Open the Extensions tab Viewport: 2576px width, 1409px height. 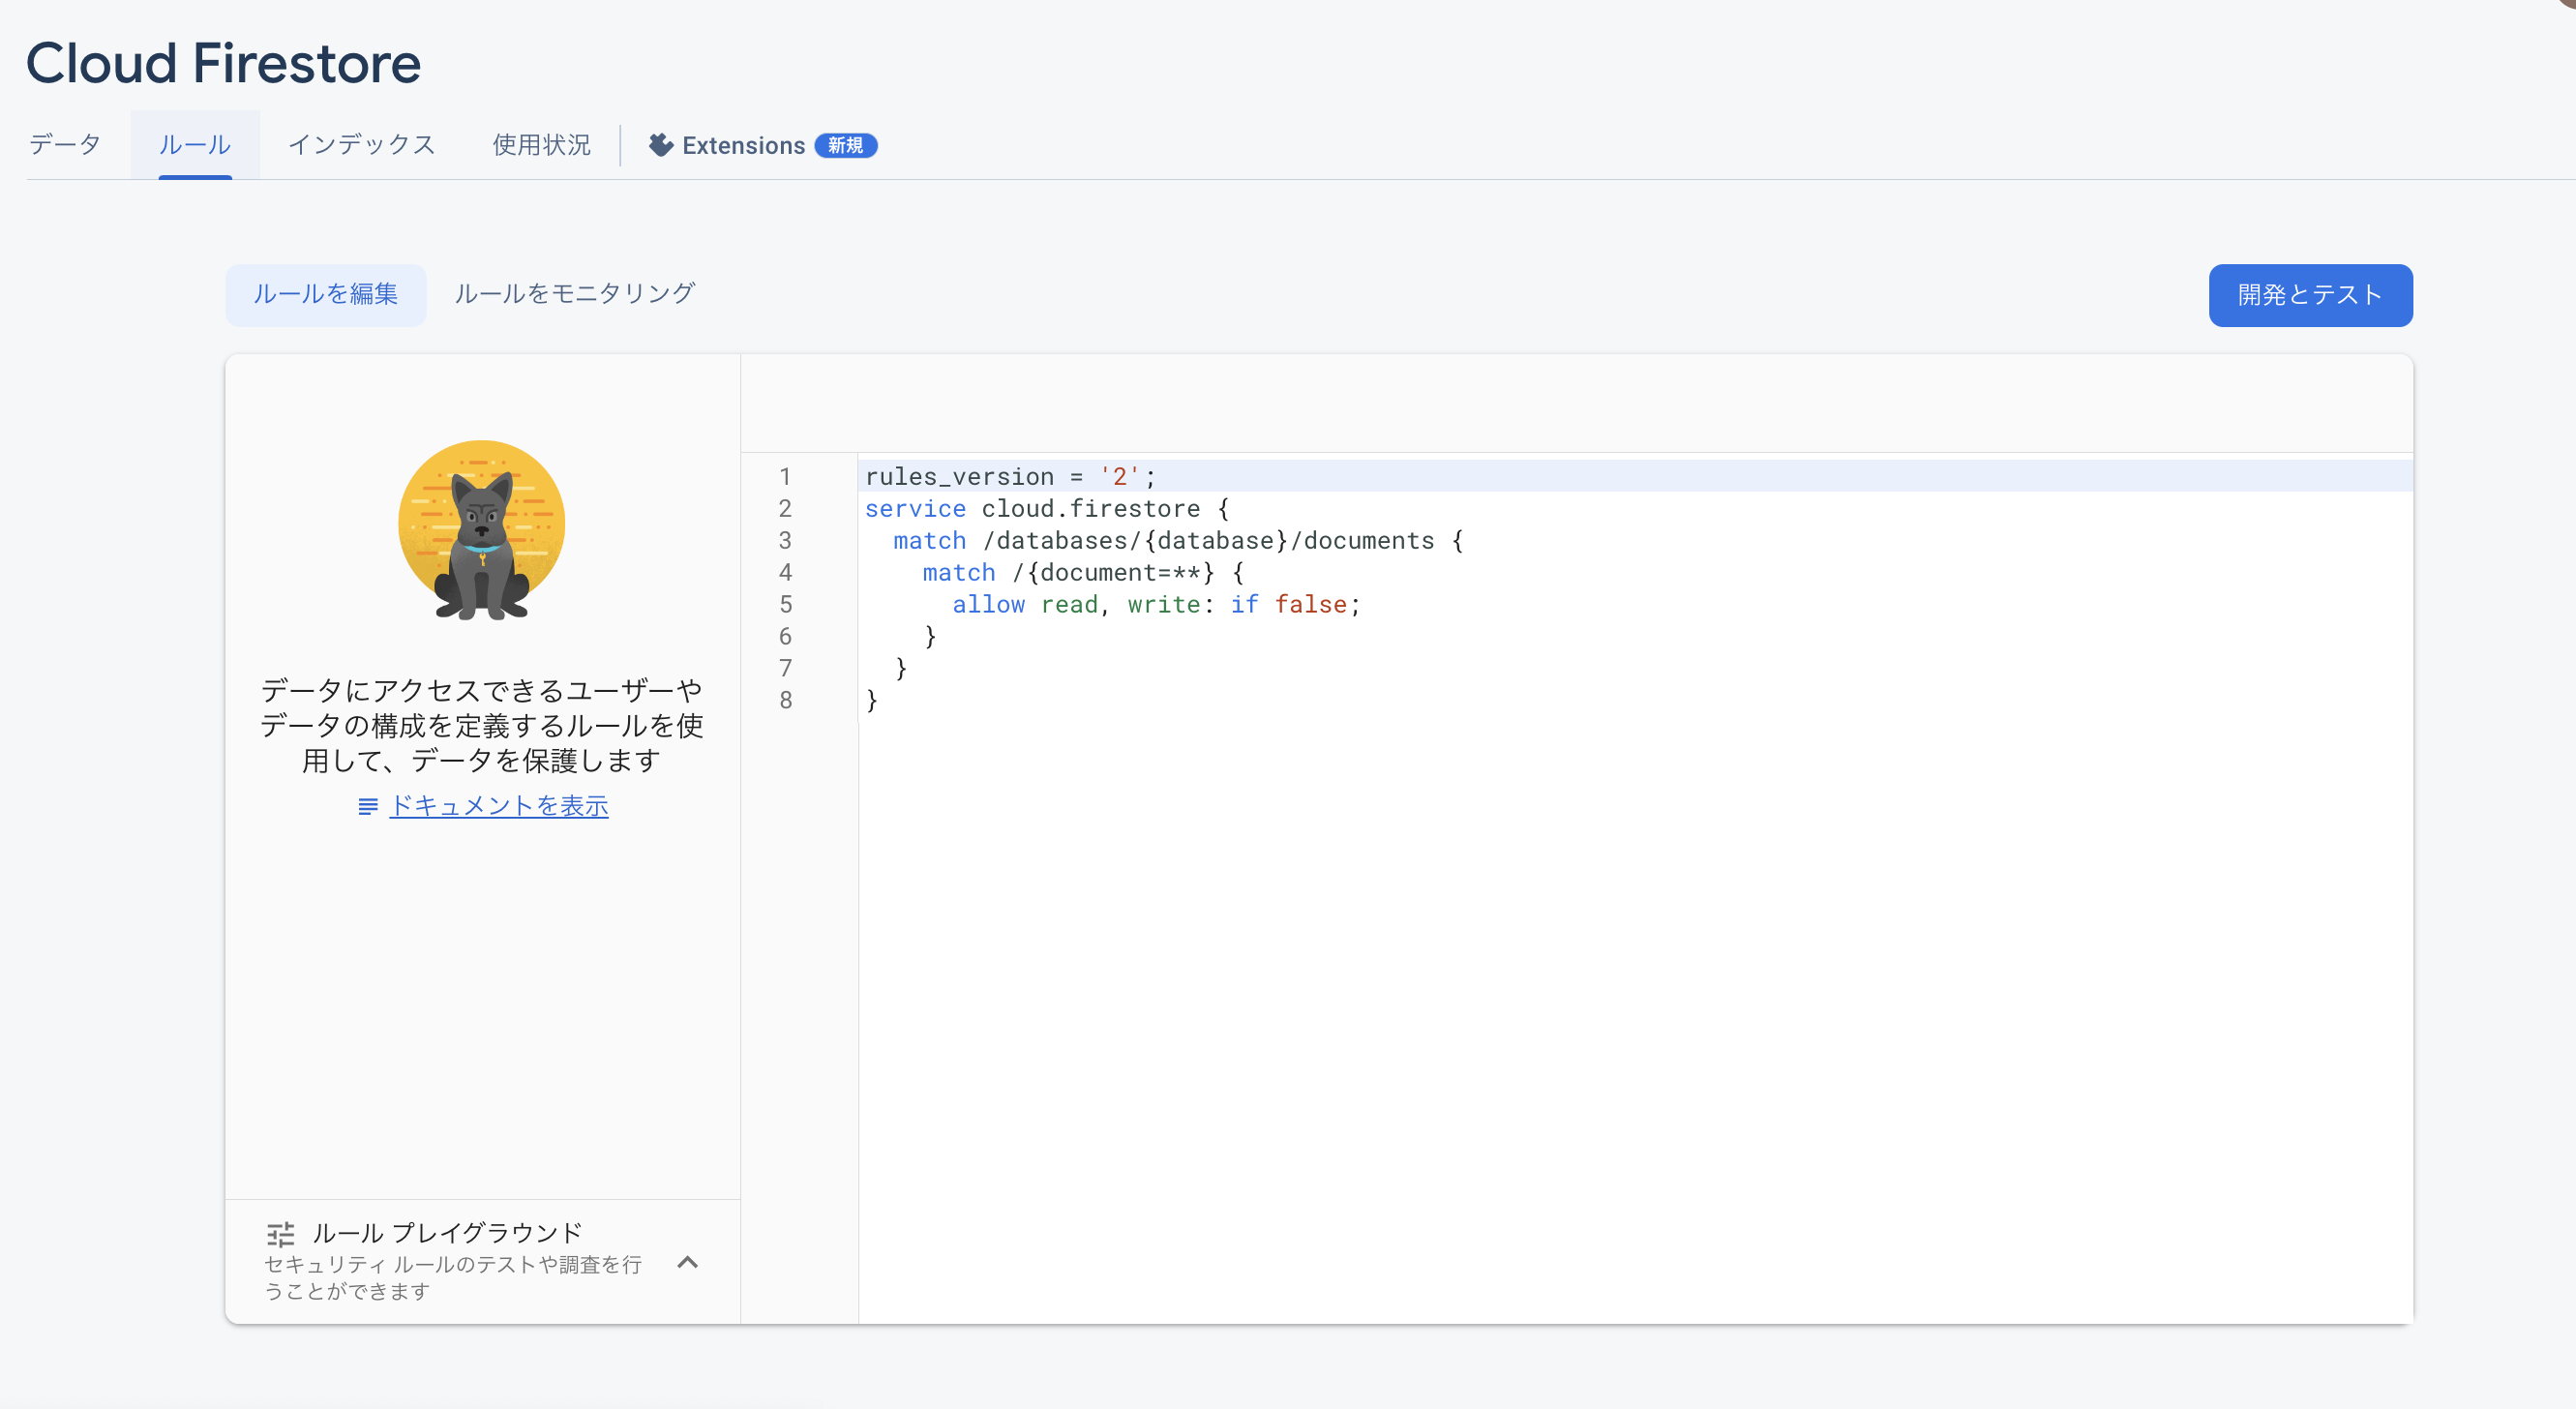[x=743, y=146]
